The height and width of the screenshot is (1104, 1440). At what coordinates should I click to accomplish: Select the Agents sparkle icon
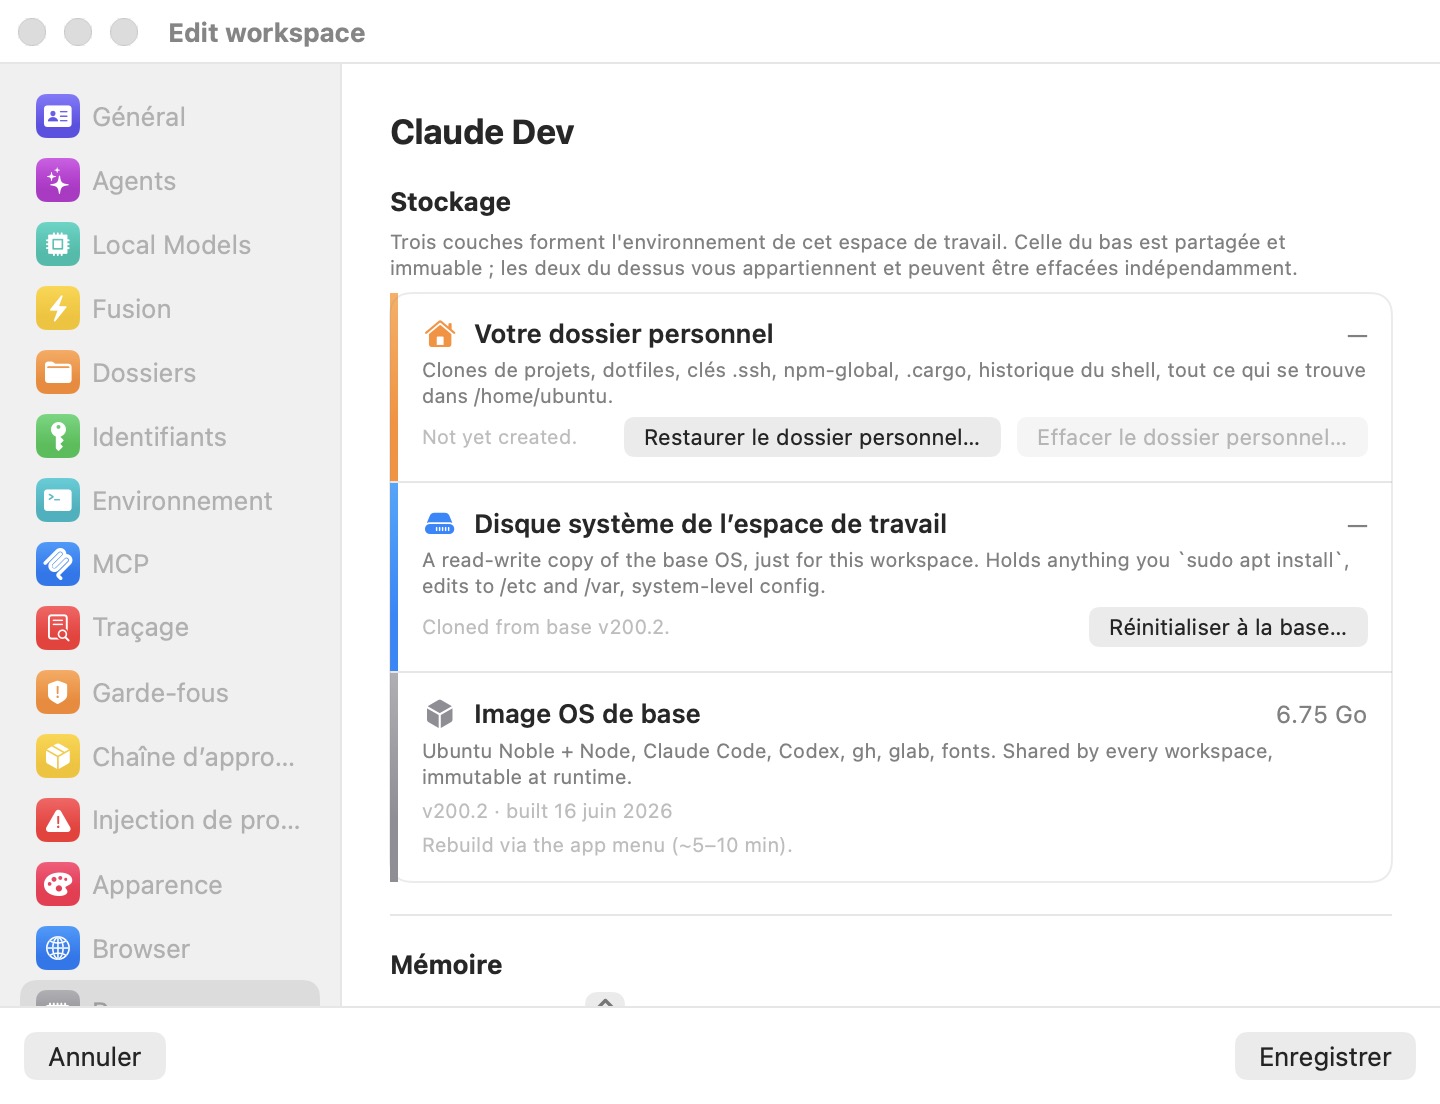[x=58, y=181]
